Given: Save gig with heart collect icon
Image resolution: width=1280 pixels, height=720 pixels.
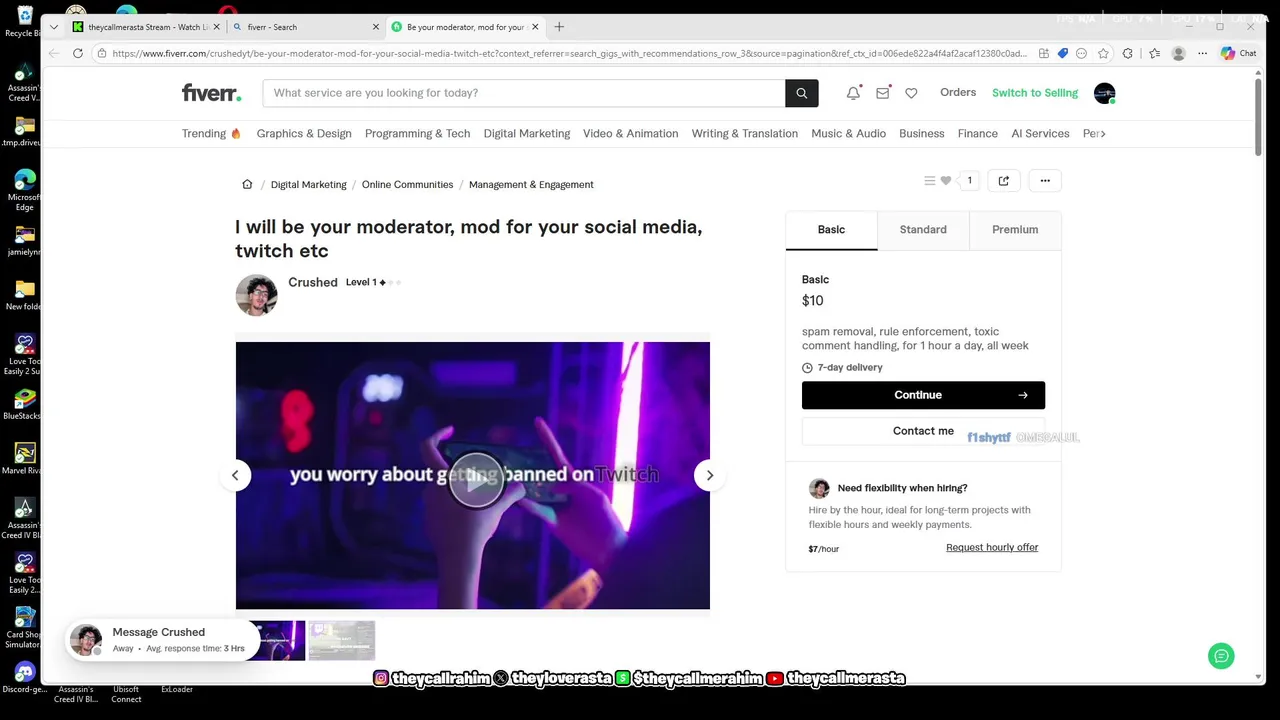Looking at the screenshot, I should (945, 181).
